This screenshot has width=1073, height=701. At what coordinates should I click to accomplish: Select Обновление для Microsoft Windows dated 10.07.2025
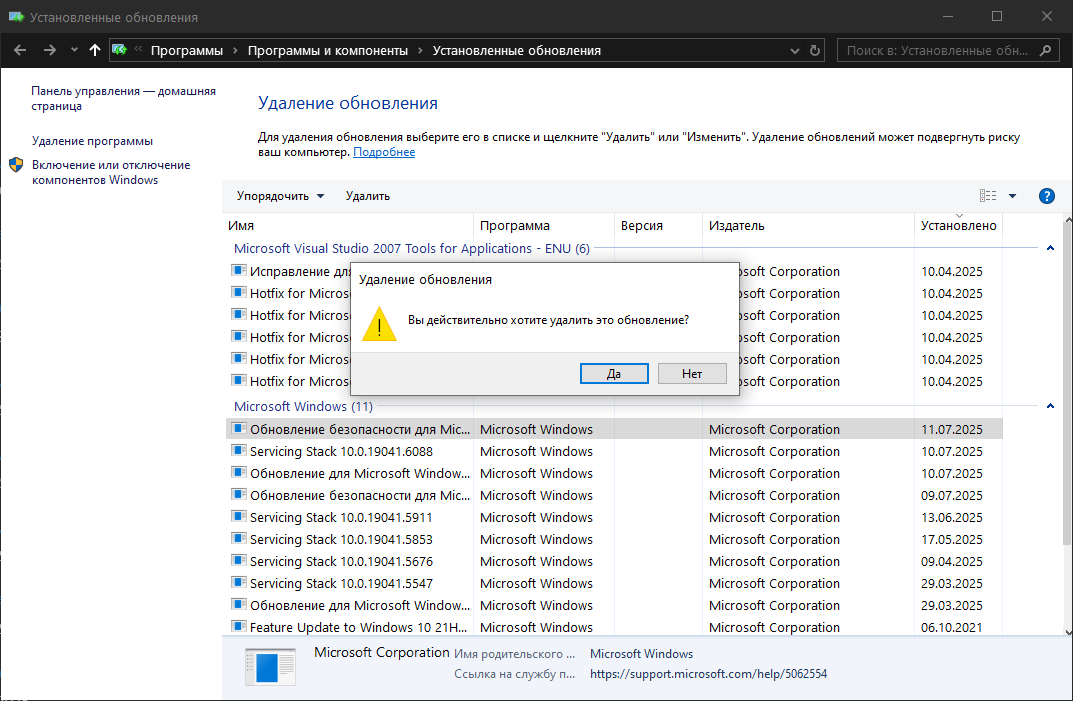pos(614,473)
